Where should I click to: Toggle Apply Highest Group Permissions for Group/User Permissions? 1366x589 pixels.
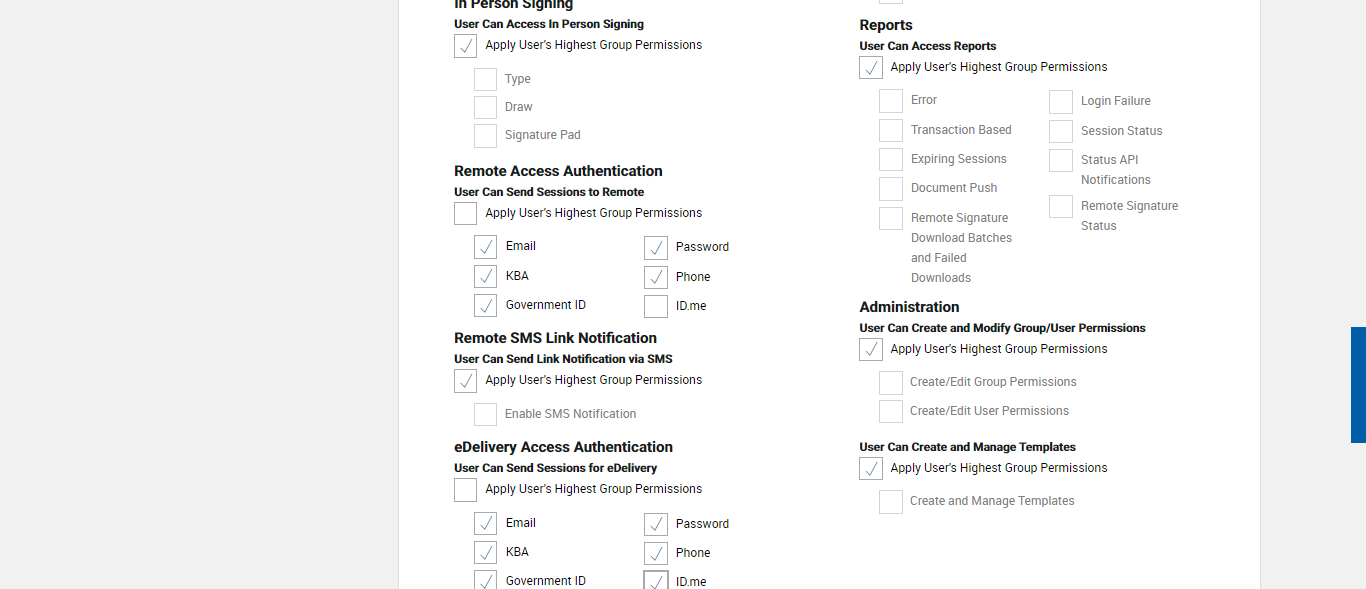click(x=871, y=350)
